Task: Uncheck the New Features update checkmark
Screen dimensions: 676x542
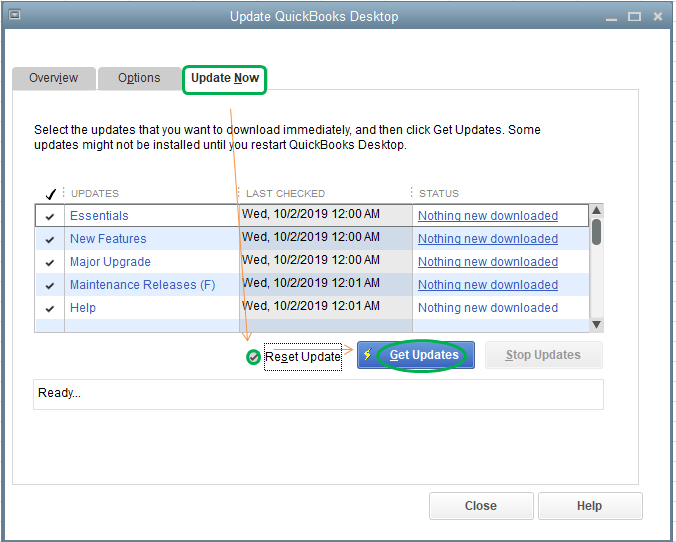Action: (x=50, y=239)
